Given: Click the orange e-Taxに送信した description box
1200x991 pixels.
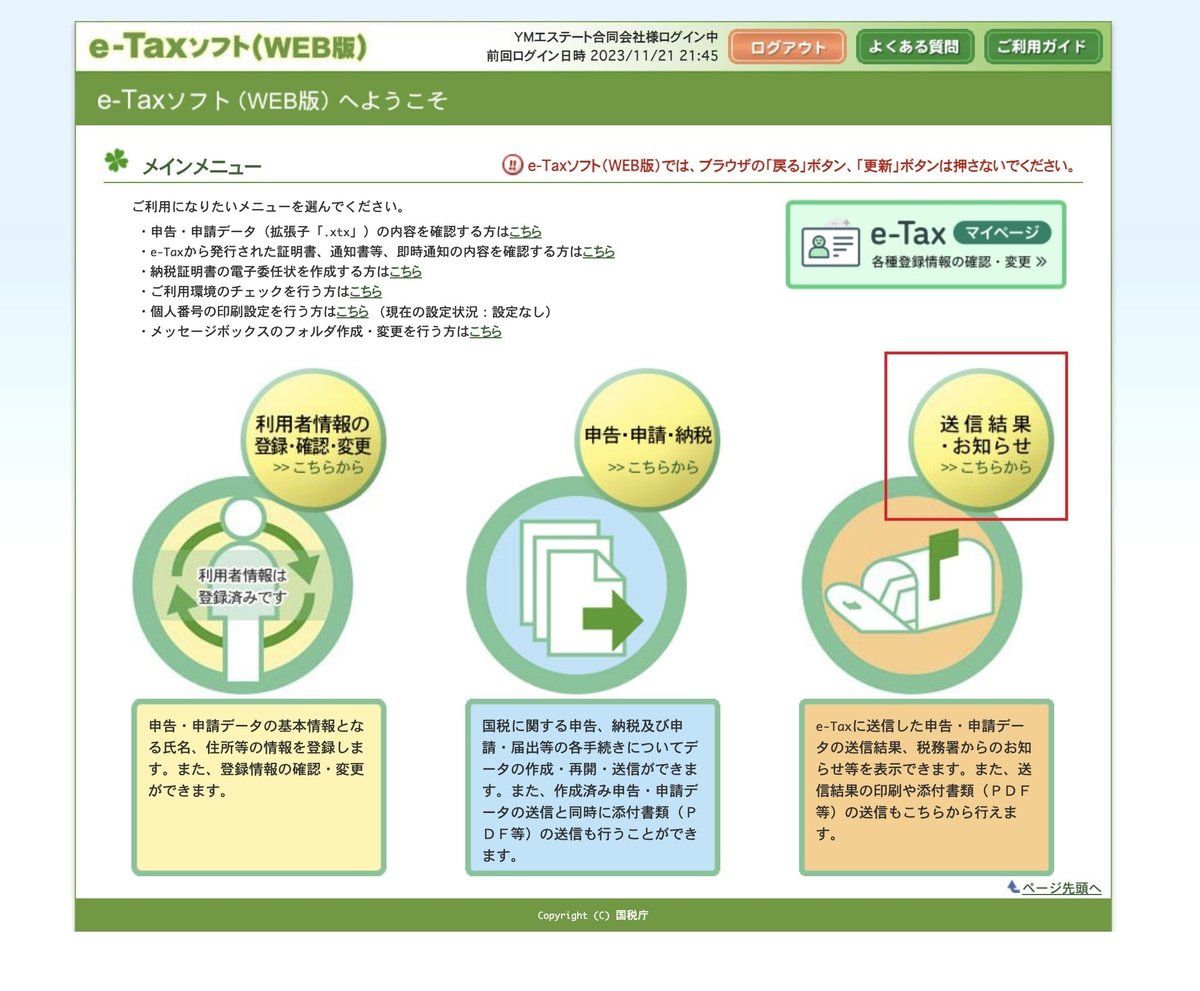Looking at the screenshot, I should tap(927, 787).
